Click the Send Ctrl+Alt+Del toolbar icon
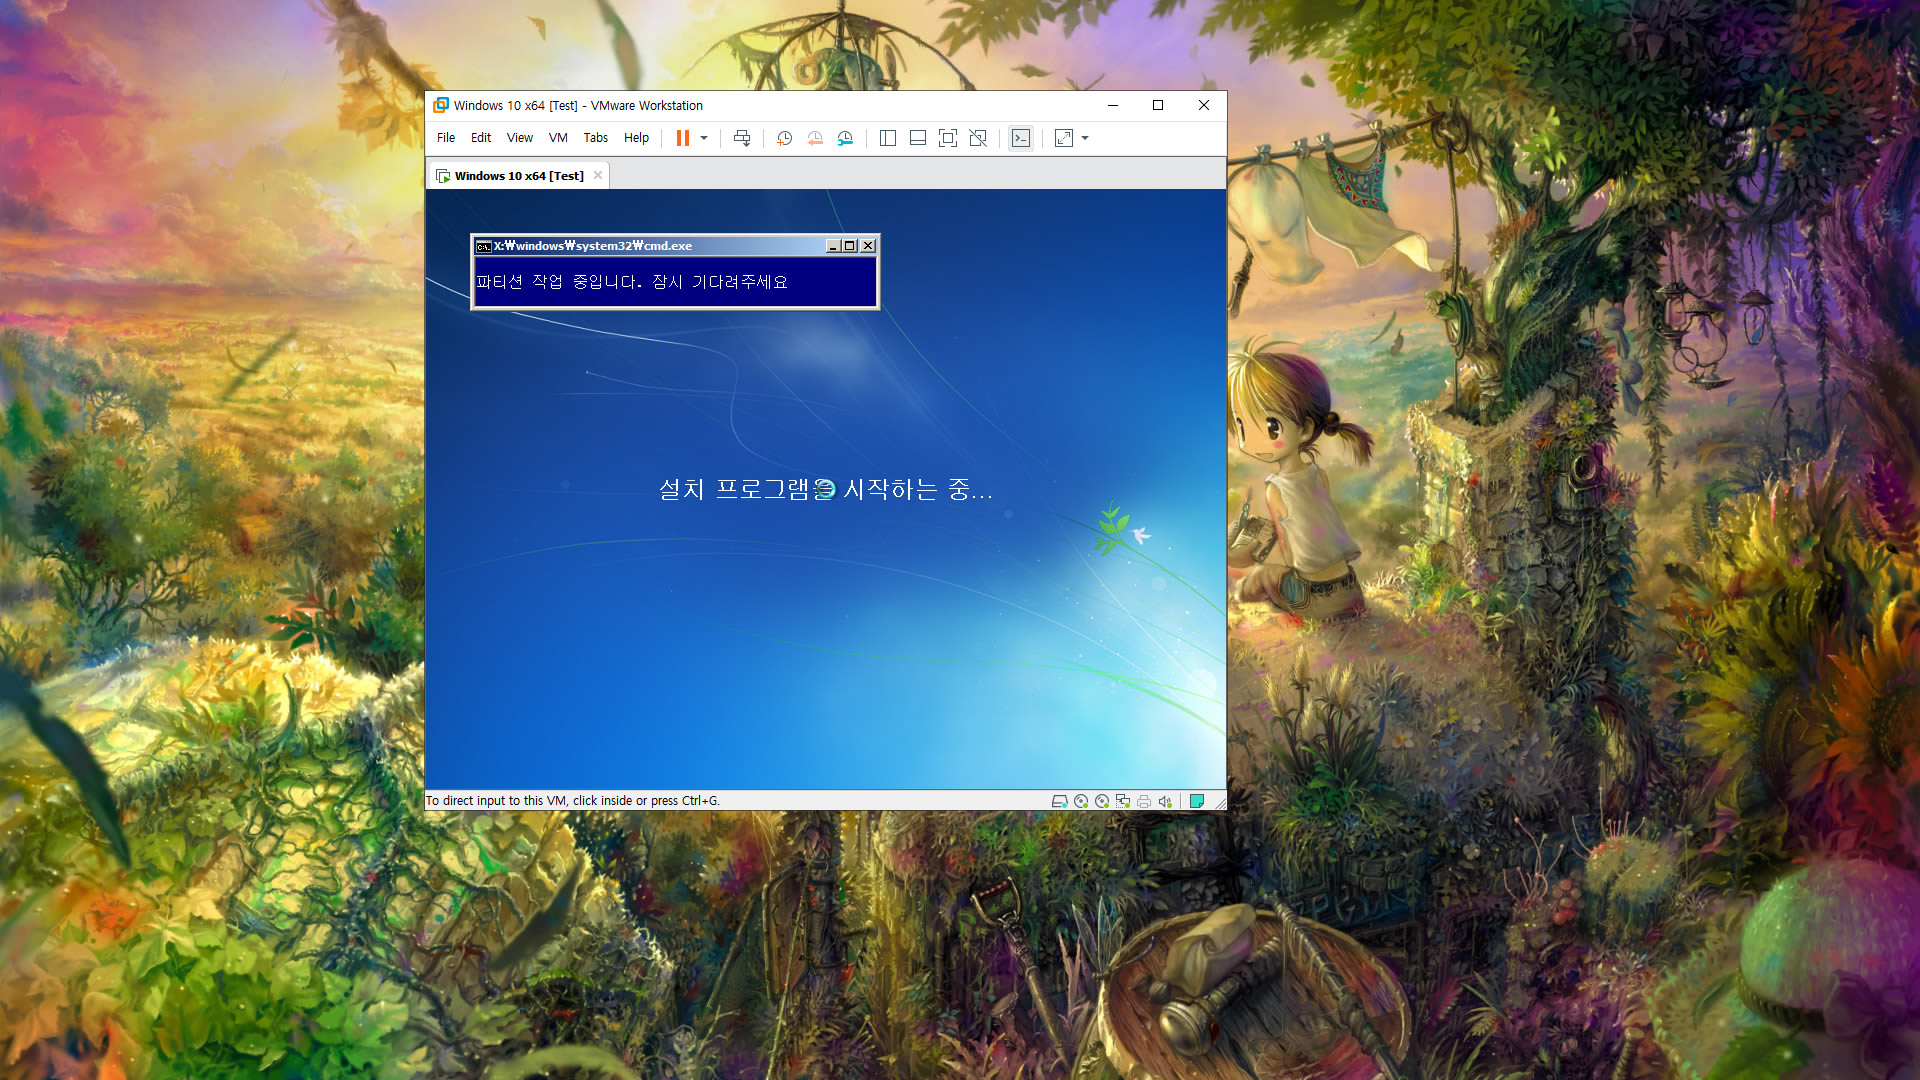This screenshot has height=1080, width=1920. pyautogui.click(x=742, y=138)
